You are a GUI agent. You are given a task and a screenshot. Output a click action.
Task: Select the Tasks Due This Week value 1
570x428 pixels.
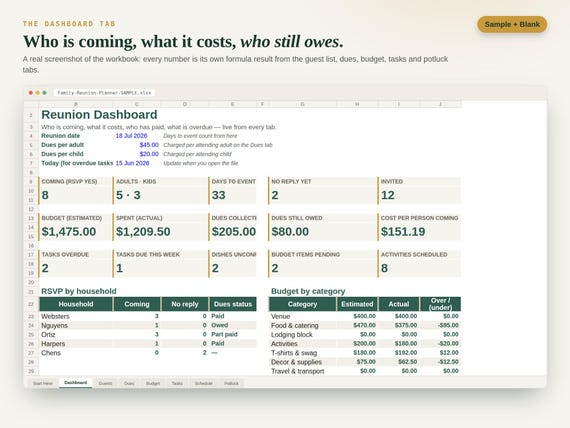[119, 268]
